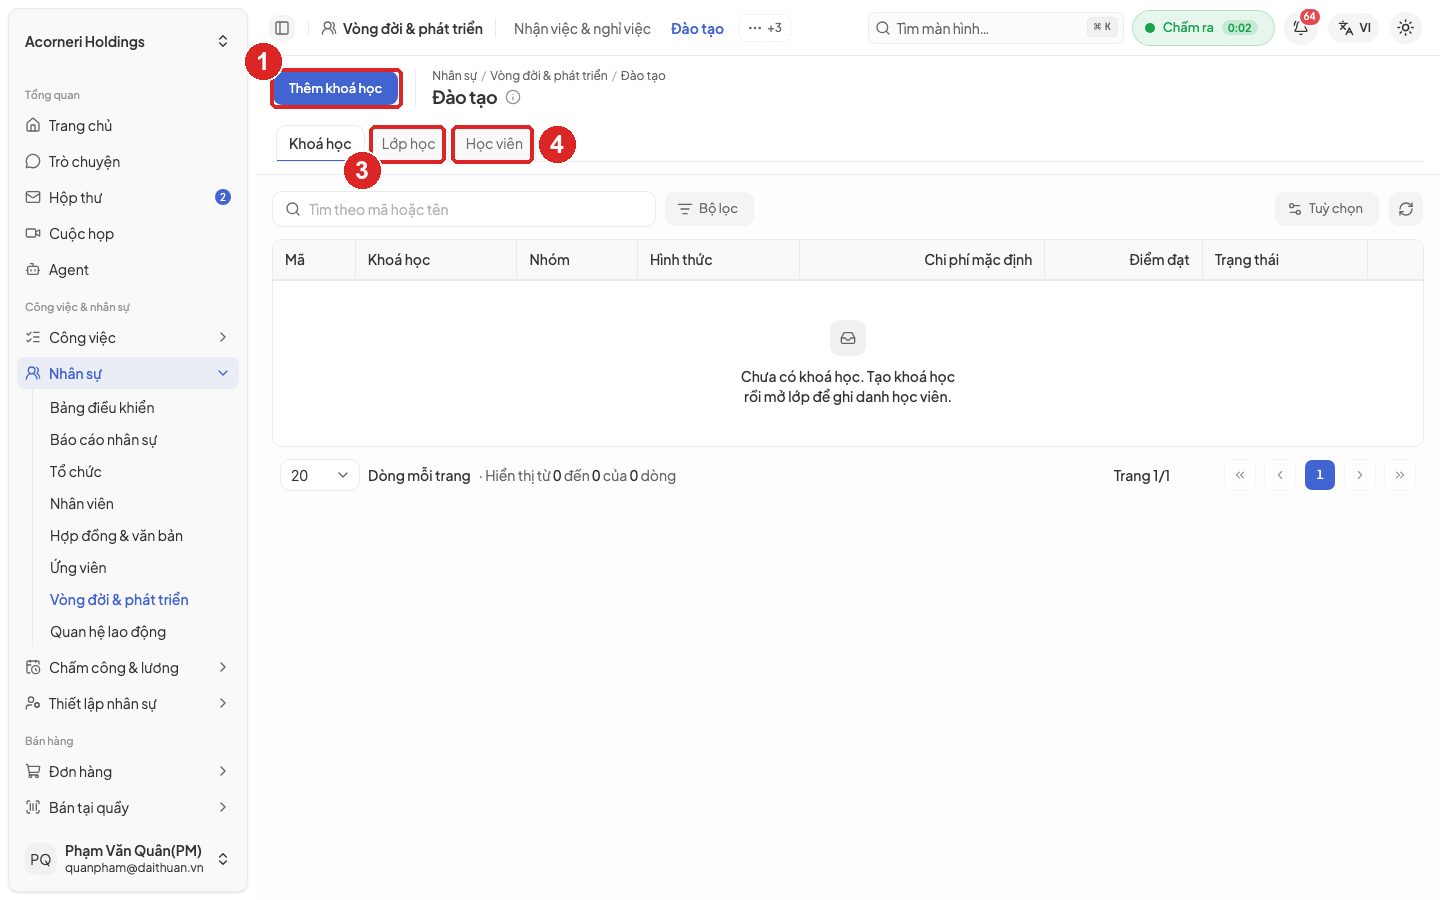Open the Bộ lọc filter button
1440x900 pixels.
709,209
